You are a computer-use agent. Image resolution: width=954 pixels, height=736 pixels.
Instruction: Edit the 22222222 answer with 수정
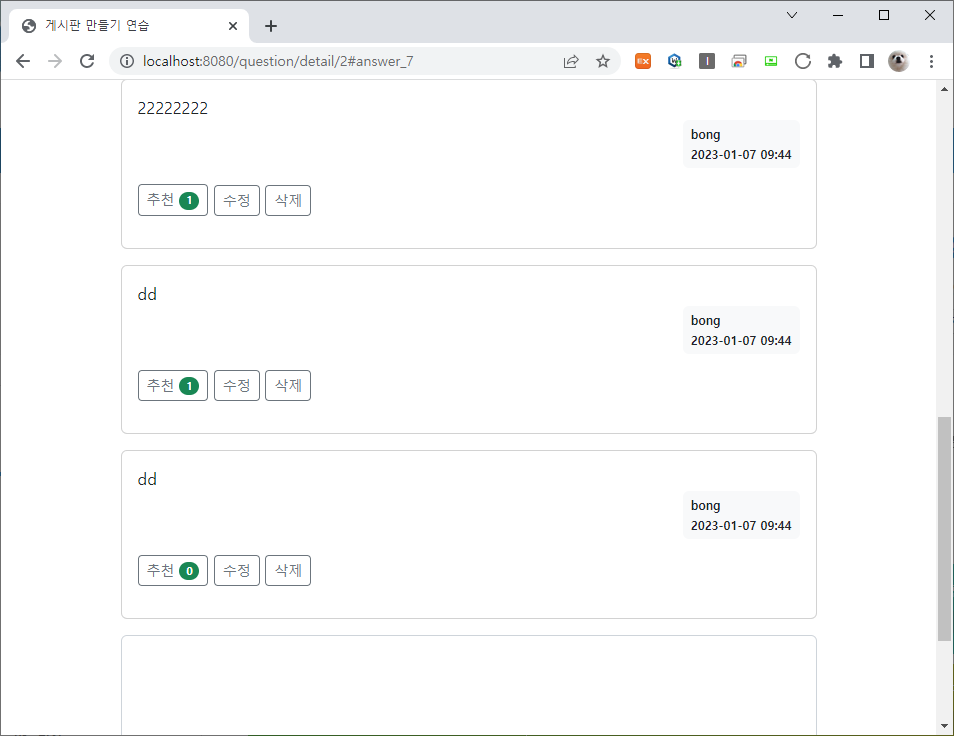coord(237,200)
